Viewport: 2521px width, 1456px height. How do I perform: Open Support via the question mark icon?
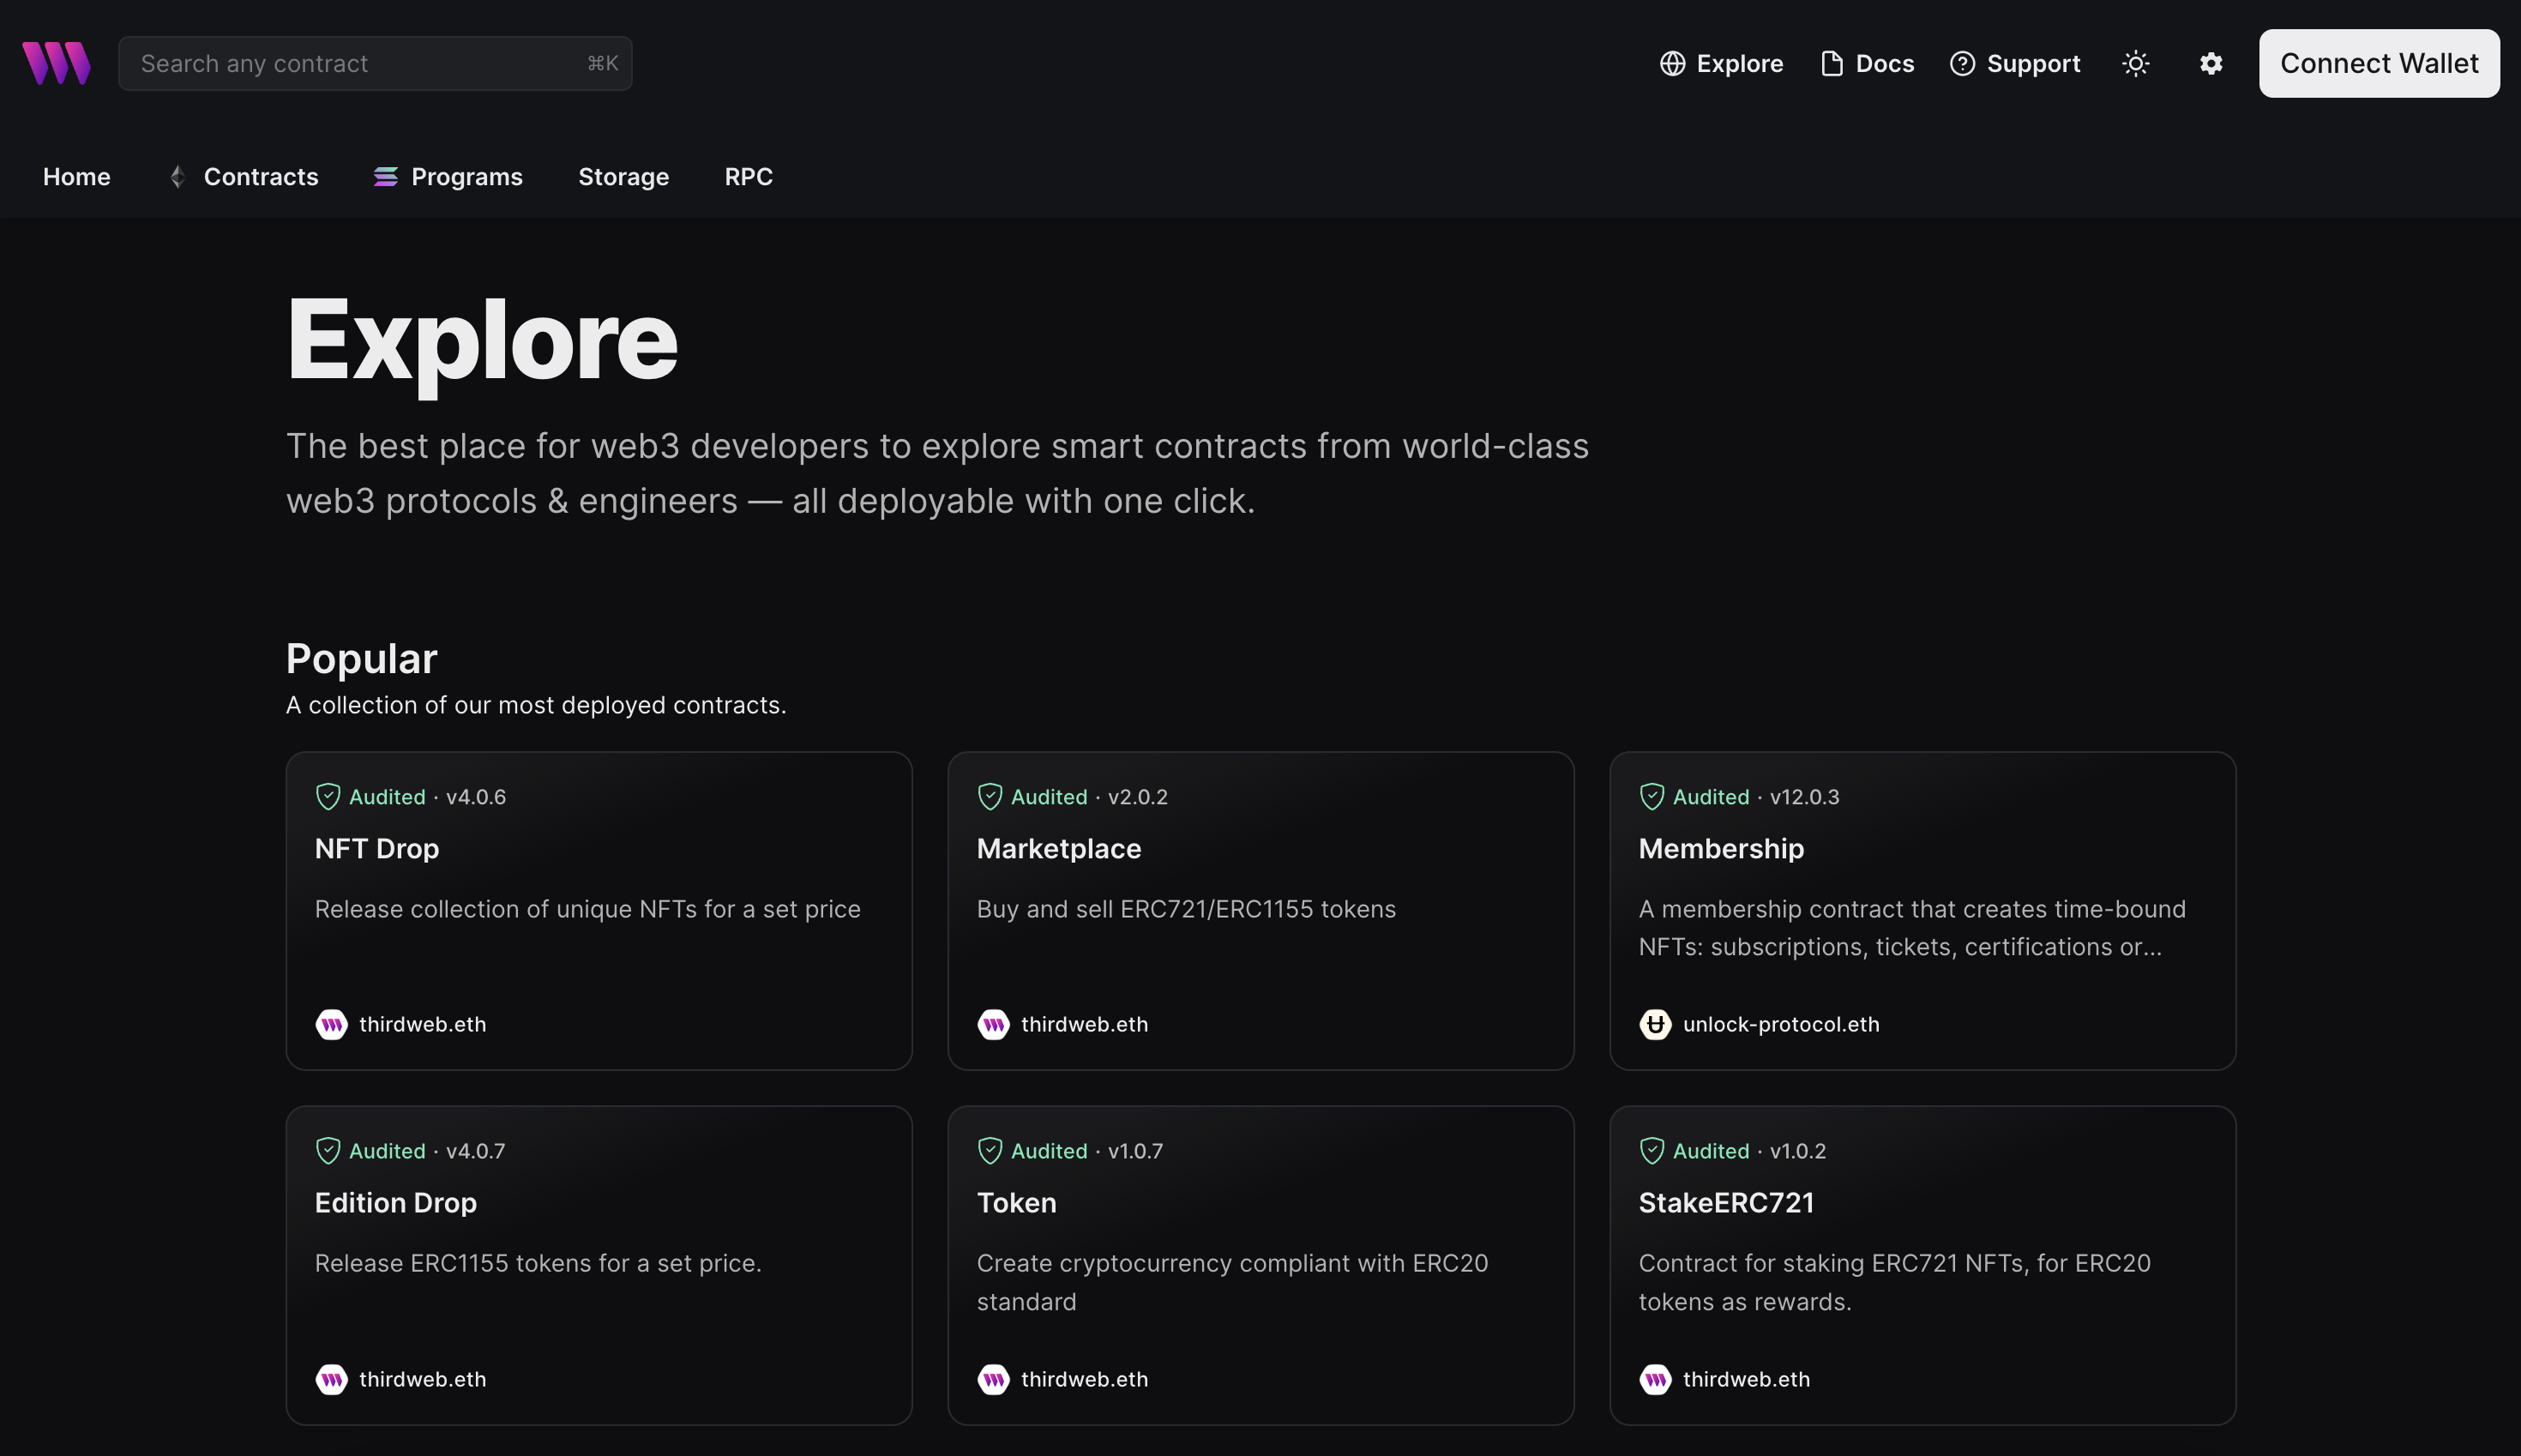[1963, 62]
